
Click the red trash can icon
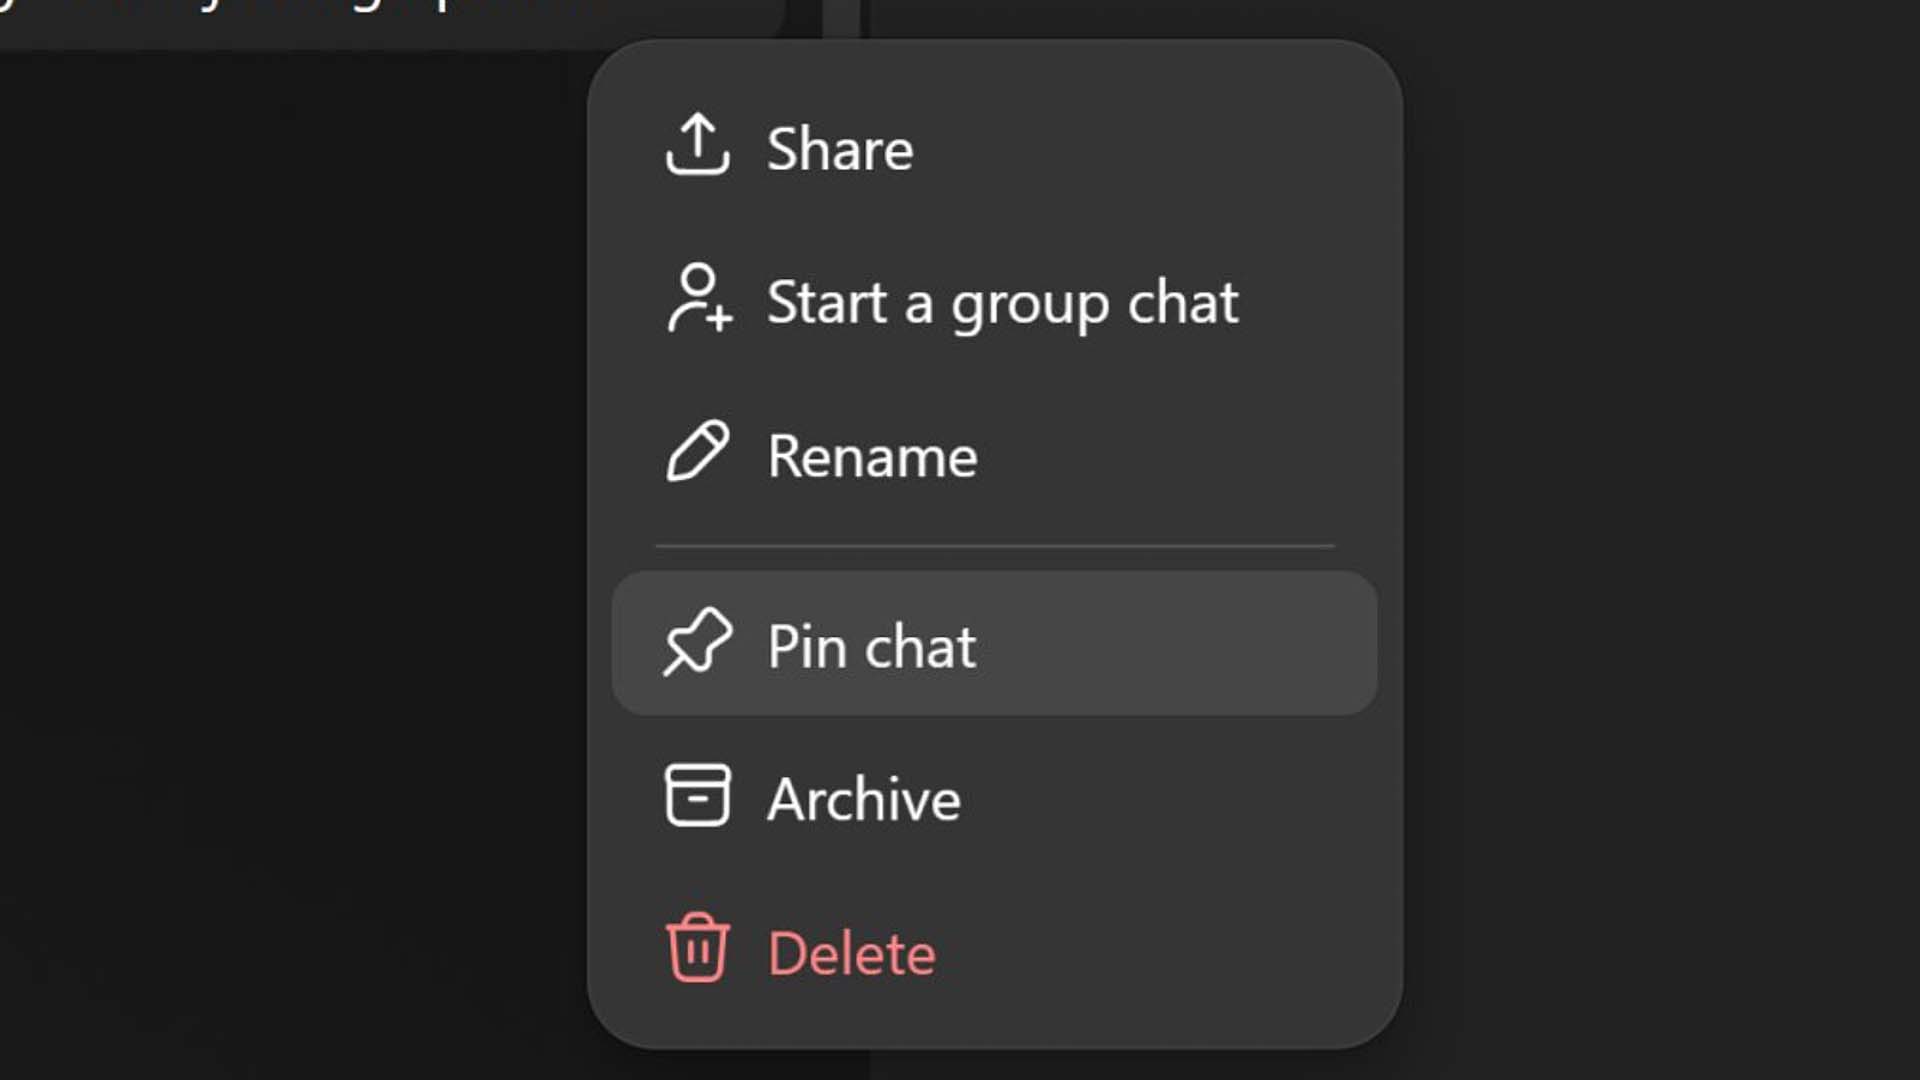[x=697, y=948]
